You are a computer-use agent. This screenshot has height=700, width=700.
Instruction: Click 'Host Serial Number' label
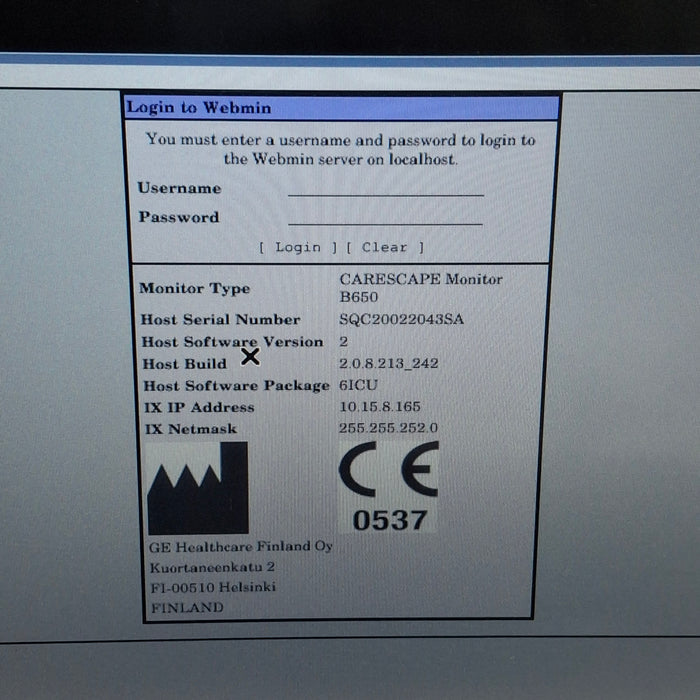[221, 320]
